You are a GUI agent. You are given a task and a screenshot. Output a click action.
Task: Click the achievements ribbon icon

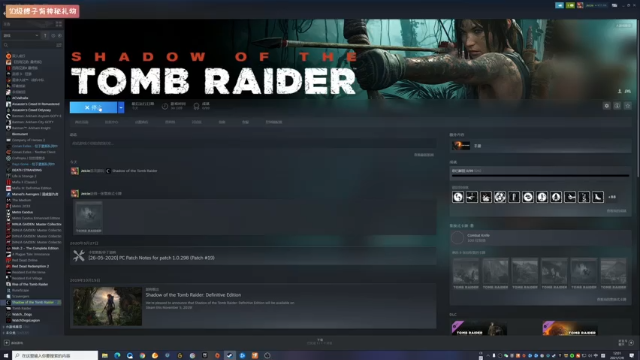[x=196, y=106]
